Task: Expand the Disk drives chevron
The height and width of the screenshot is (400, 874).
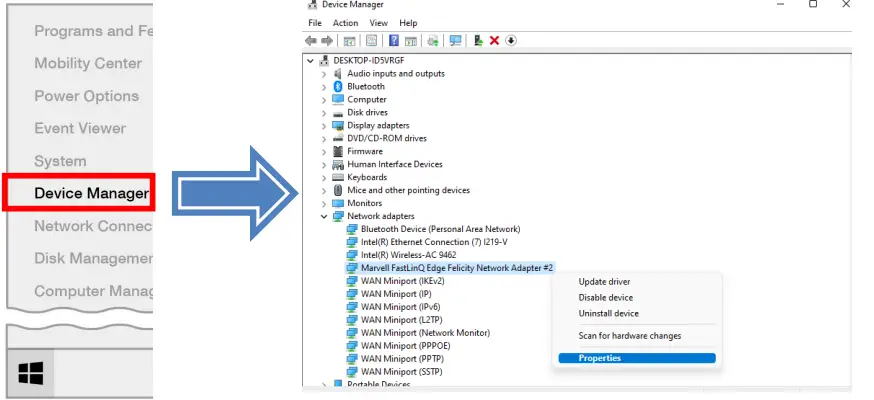Action: click(x=324, y=113)
